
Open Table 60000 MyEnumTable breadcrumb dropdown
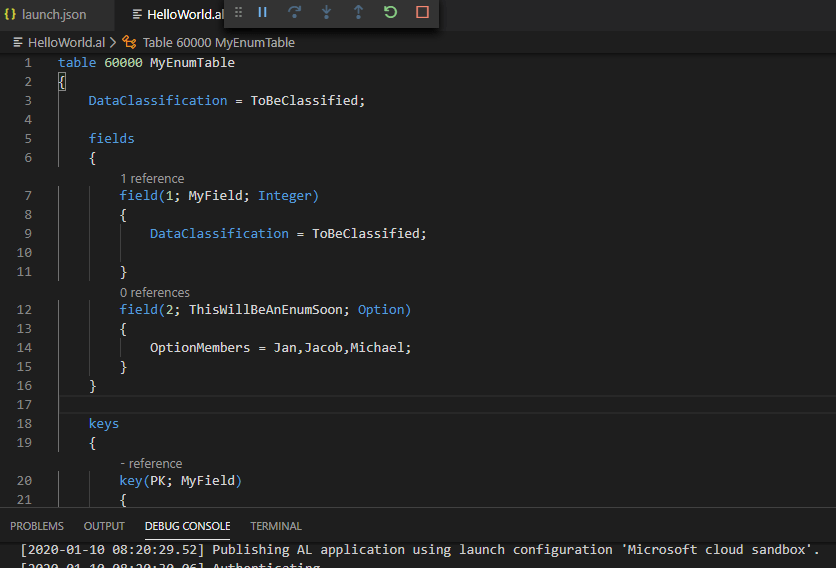pyautogui.click(x=218, y=43)
